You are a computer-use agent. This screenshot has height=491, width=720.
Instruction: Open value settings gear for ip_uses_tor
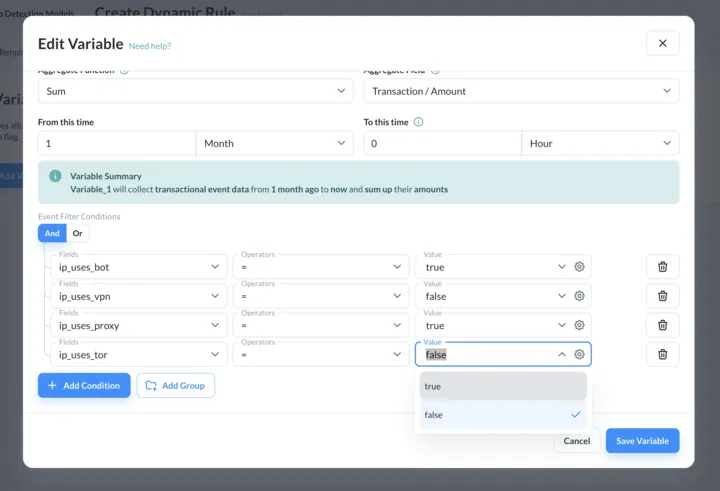pos(579,355)
